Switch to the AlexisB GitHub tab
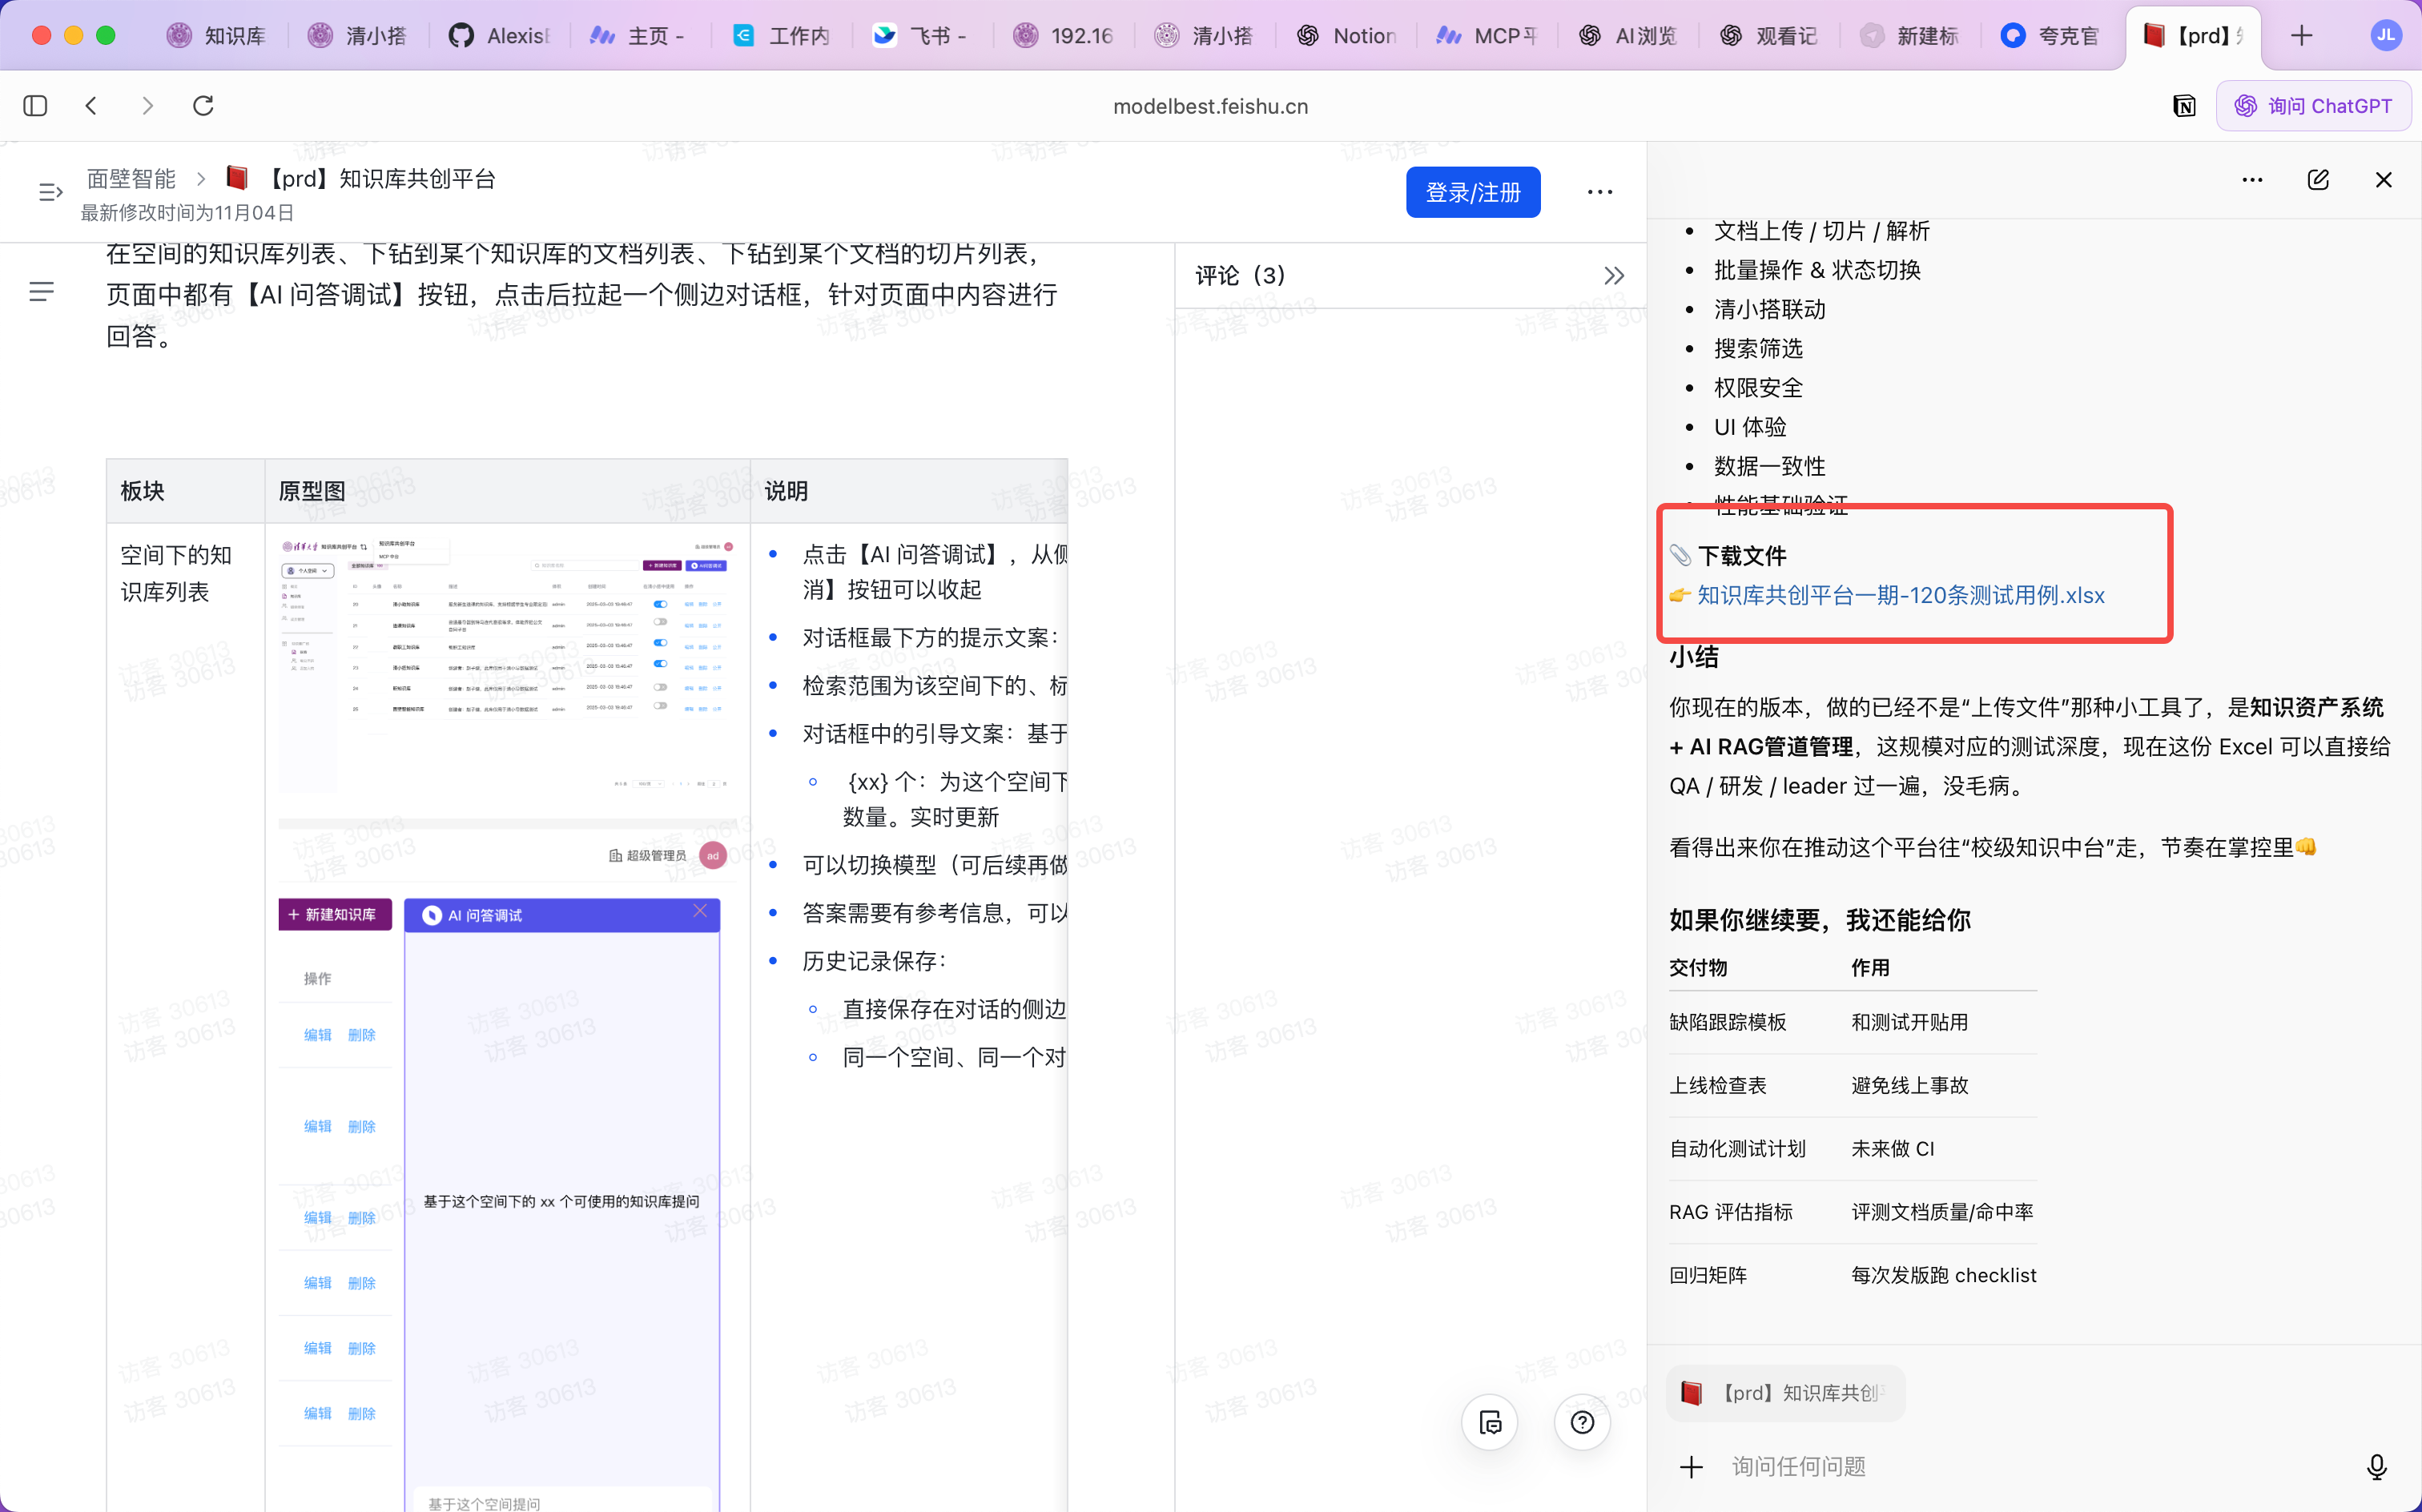The image size is (2422, 1512). pyautogui.click(x=500, y=36)
